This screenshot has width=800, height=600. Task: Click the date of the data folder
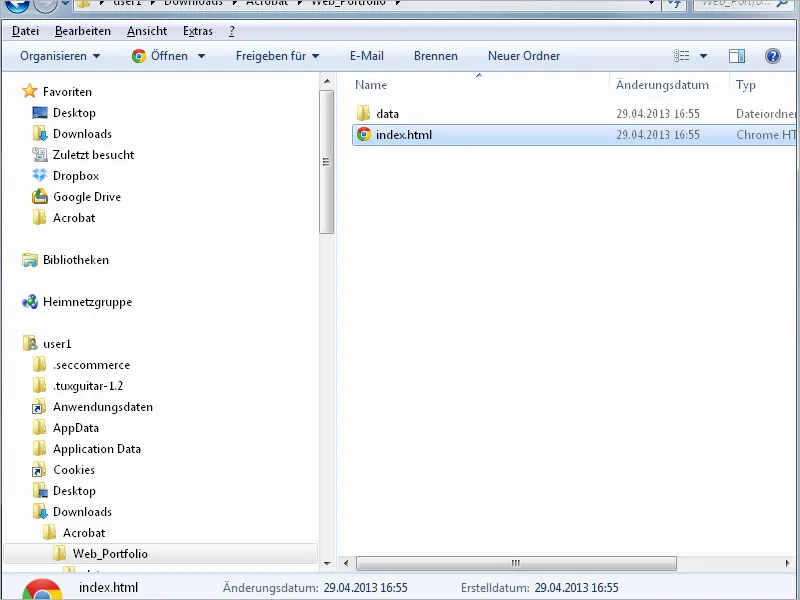tap(658, 114)
